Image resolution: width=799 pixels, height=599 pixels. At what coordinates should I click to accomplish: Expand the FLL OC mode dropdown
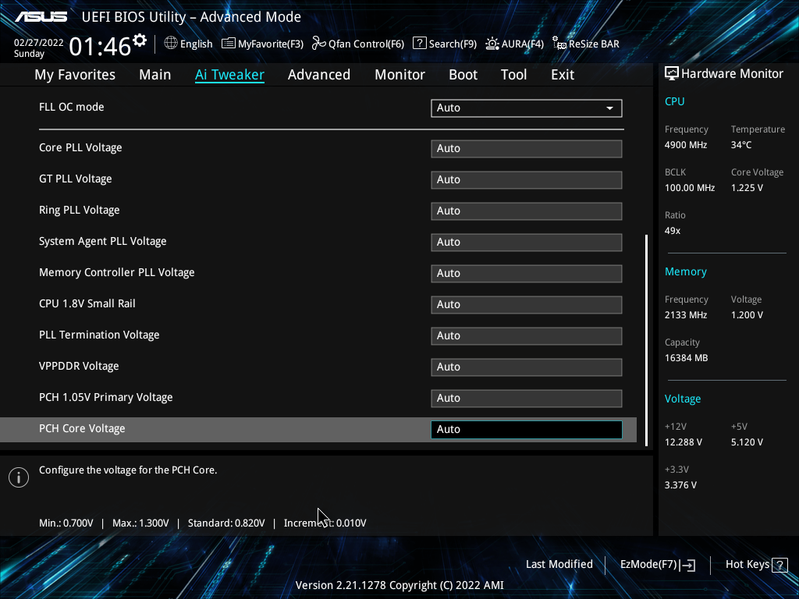[x=526, y=108]
